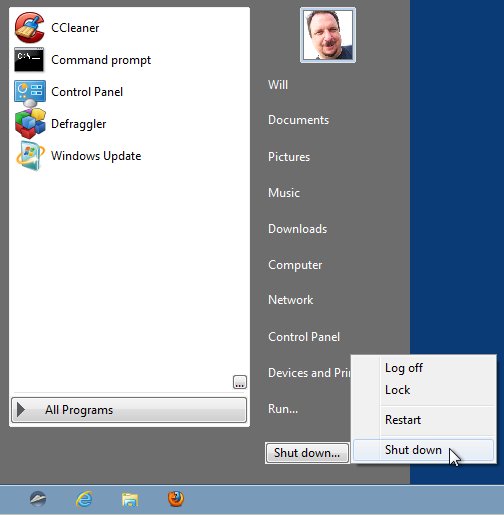The image size is (504, 515).
Task: Open the Firefox taskbar icon
Action: 176,499
